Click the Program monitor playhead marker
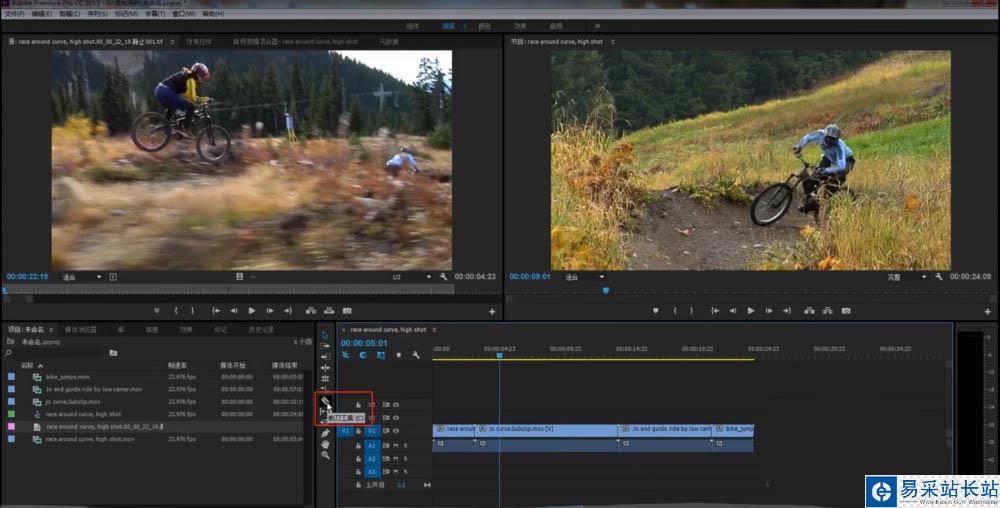The height and width of the screenshot is (508, 1000). coord(606,290)
